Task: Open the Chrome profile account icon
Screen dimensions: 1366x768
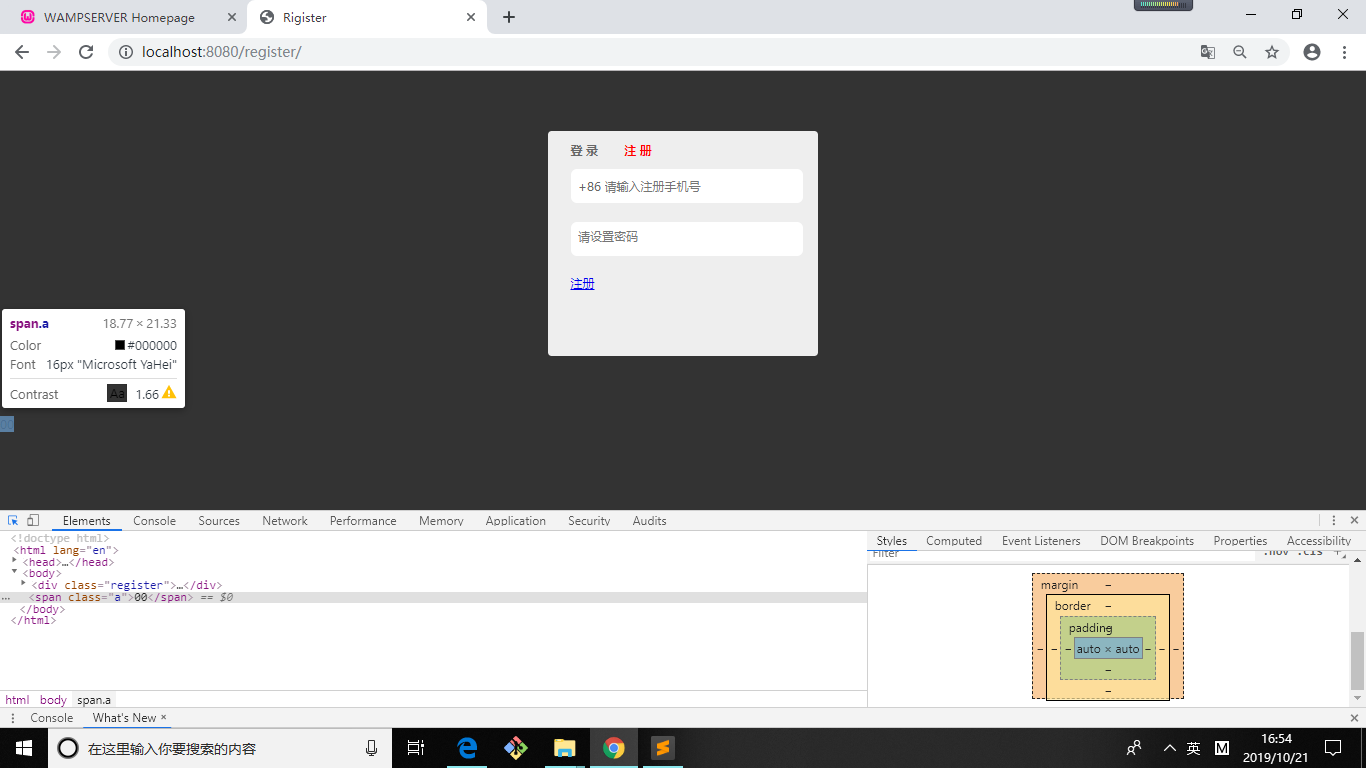Action: coord(1312,52)
